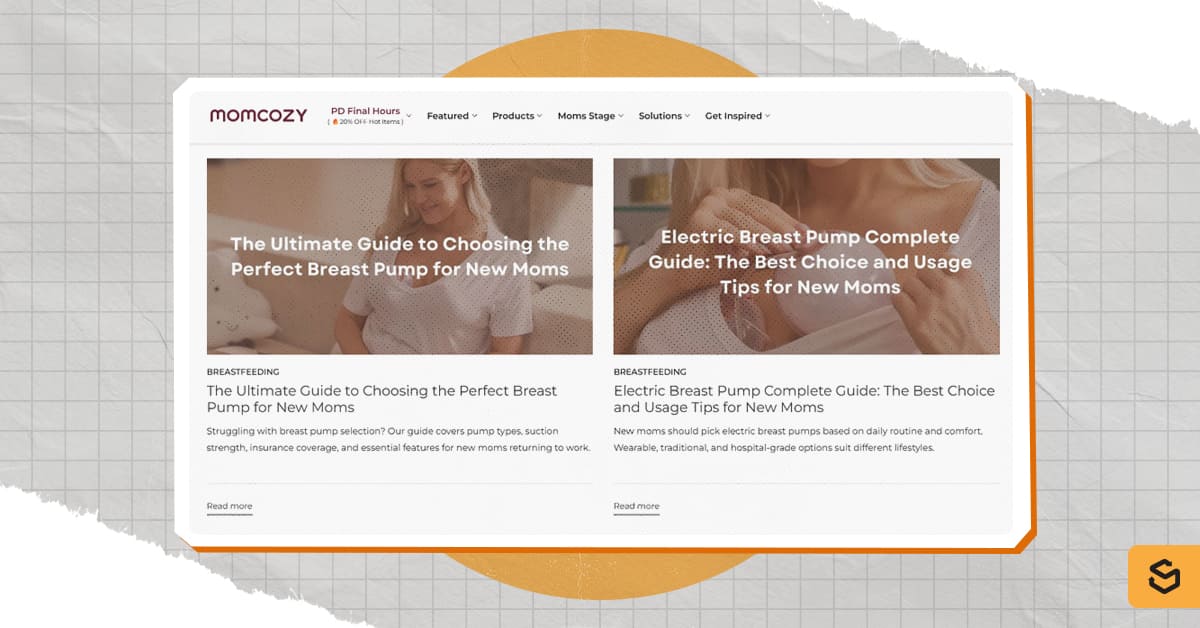Expand the PD Final Hours chevron
The width and height of the screenshot is (1200, 628).
click(x=409, y=116)
